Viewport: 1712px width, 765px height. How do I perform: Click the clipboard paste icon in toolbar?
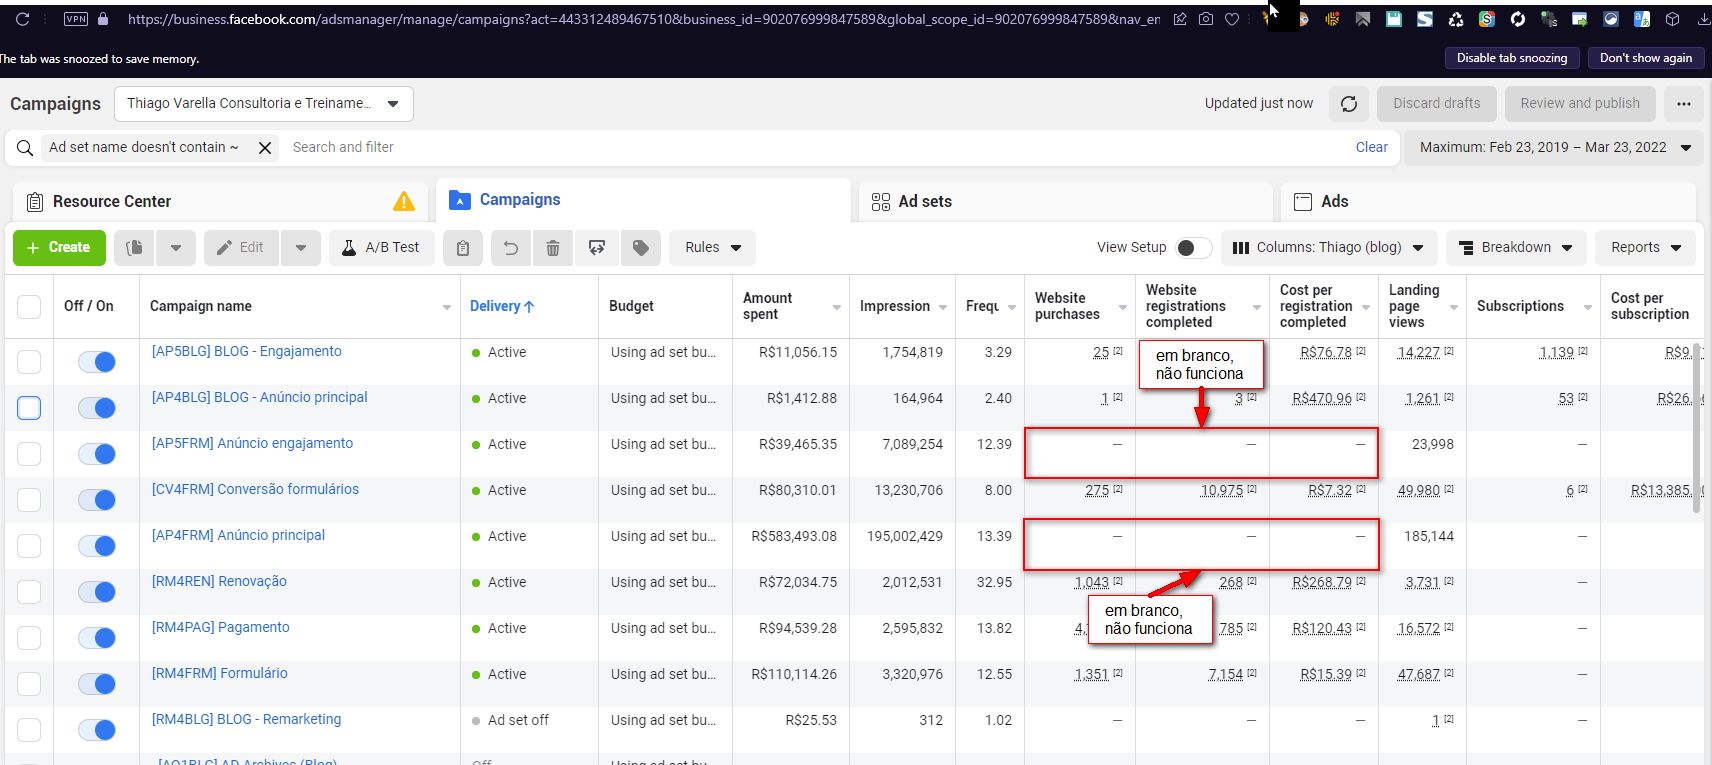click(x=463, y=248)
